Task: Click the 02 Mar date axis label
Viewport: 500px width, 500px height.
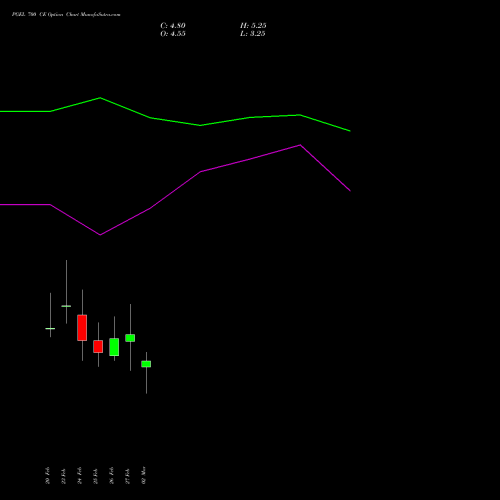Action: (x=144, y=475)
